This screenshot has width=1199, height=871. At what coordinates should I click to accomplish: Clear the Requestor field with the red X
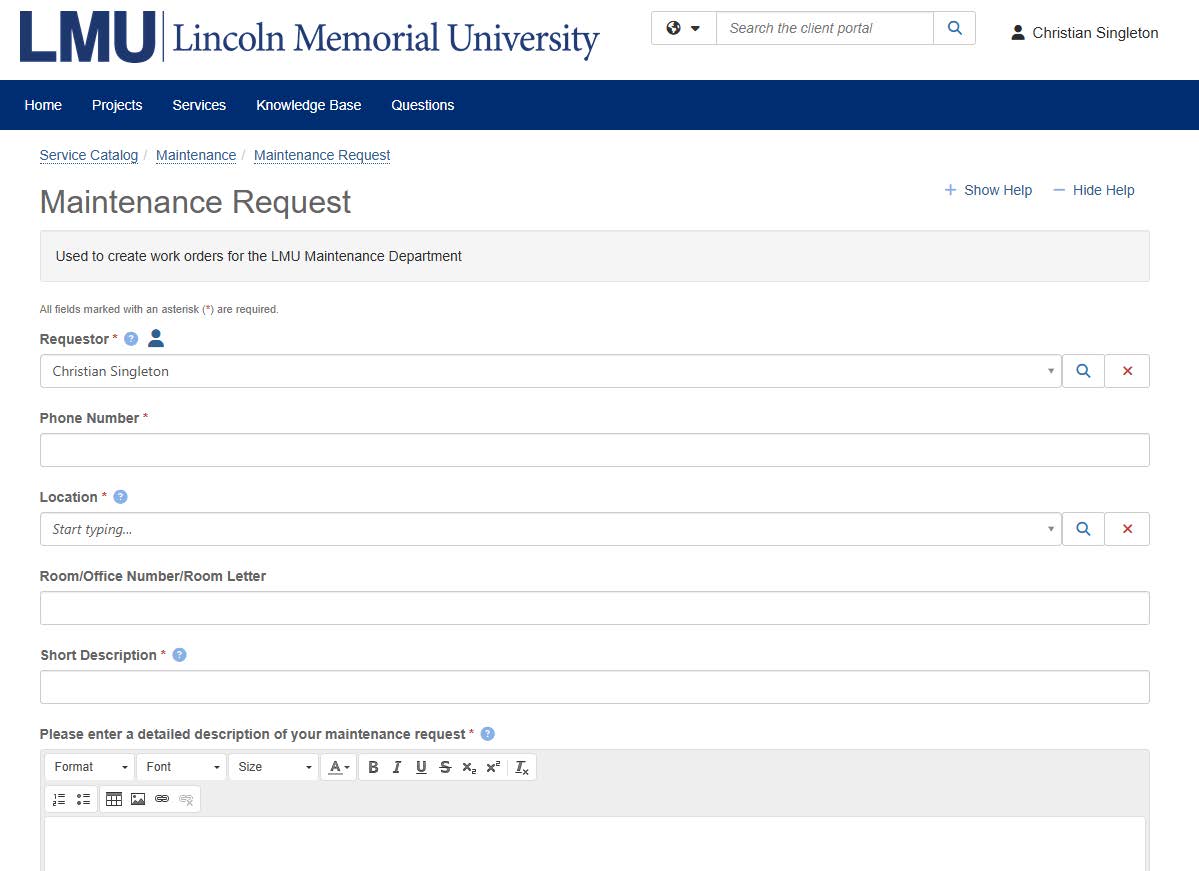[x=1127, y=370]
